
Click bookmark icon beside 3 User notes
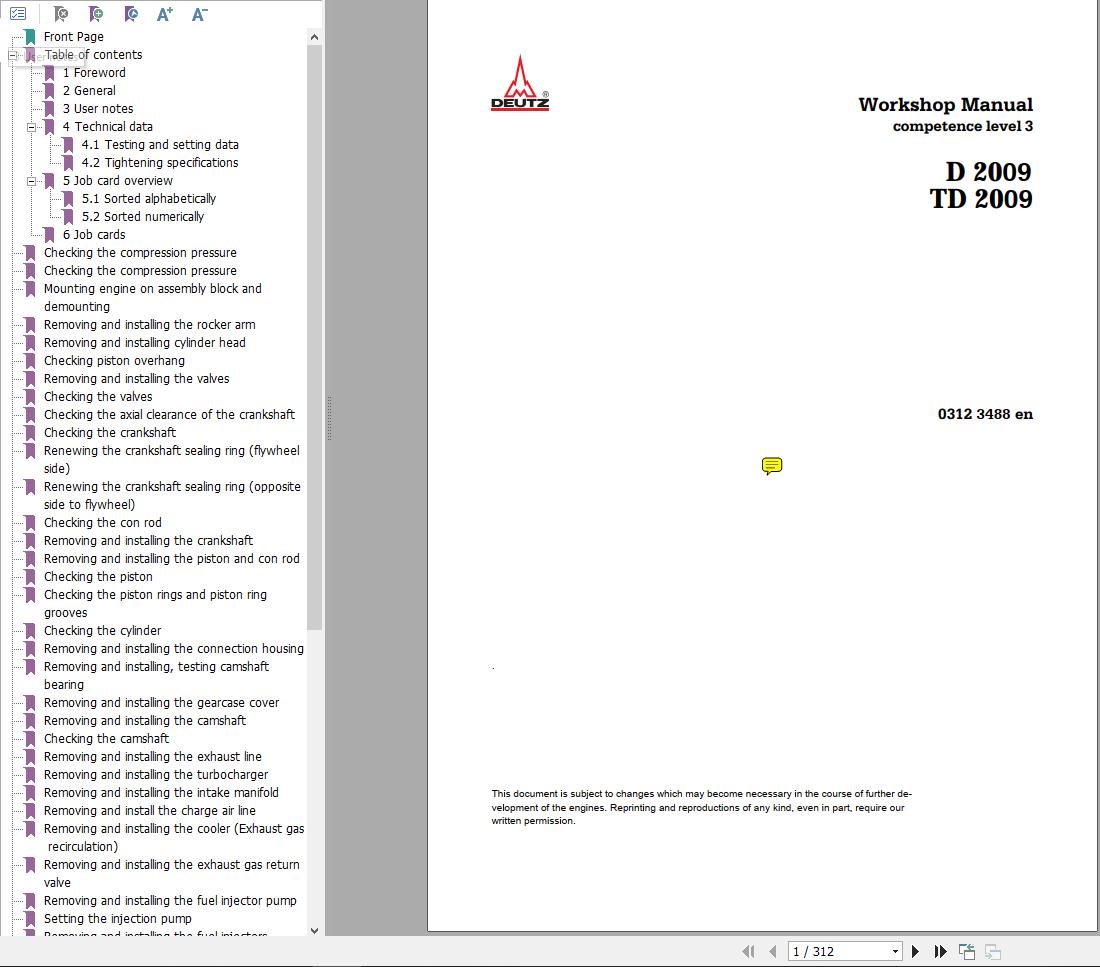(x=49, y=109)
